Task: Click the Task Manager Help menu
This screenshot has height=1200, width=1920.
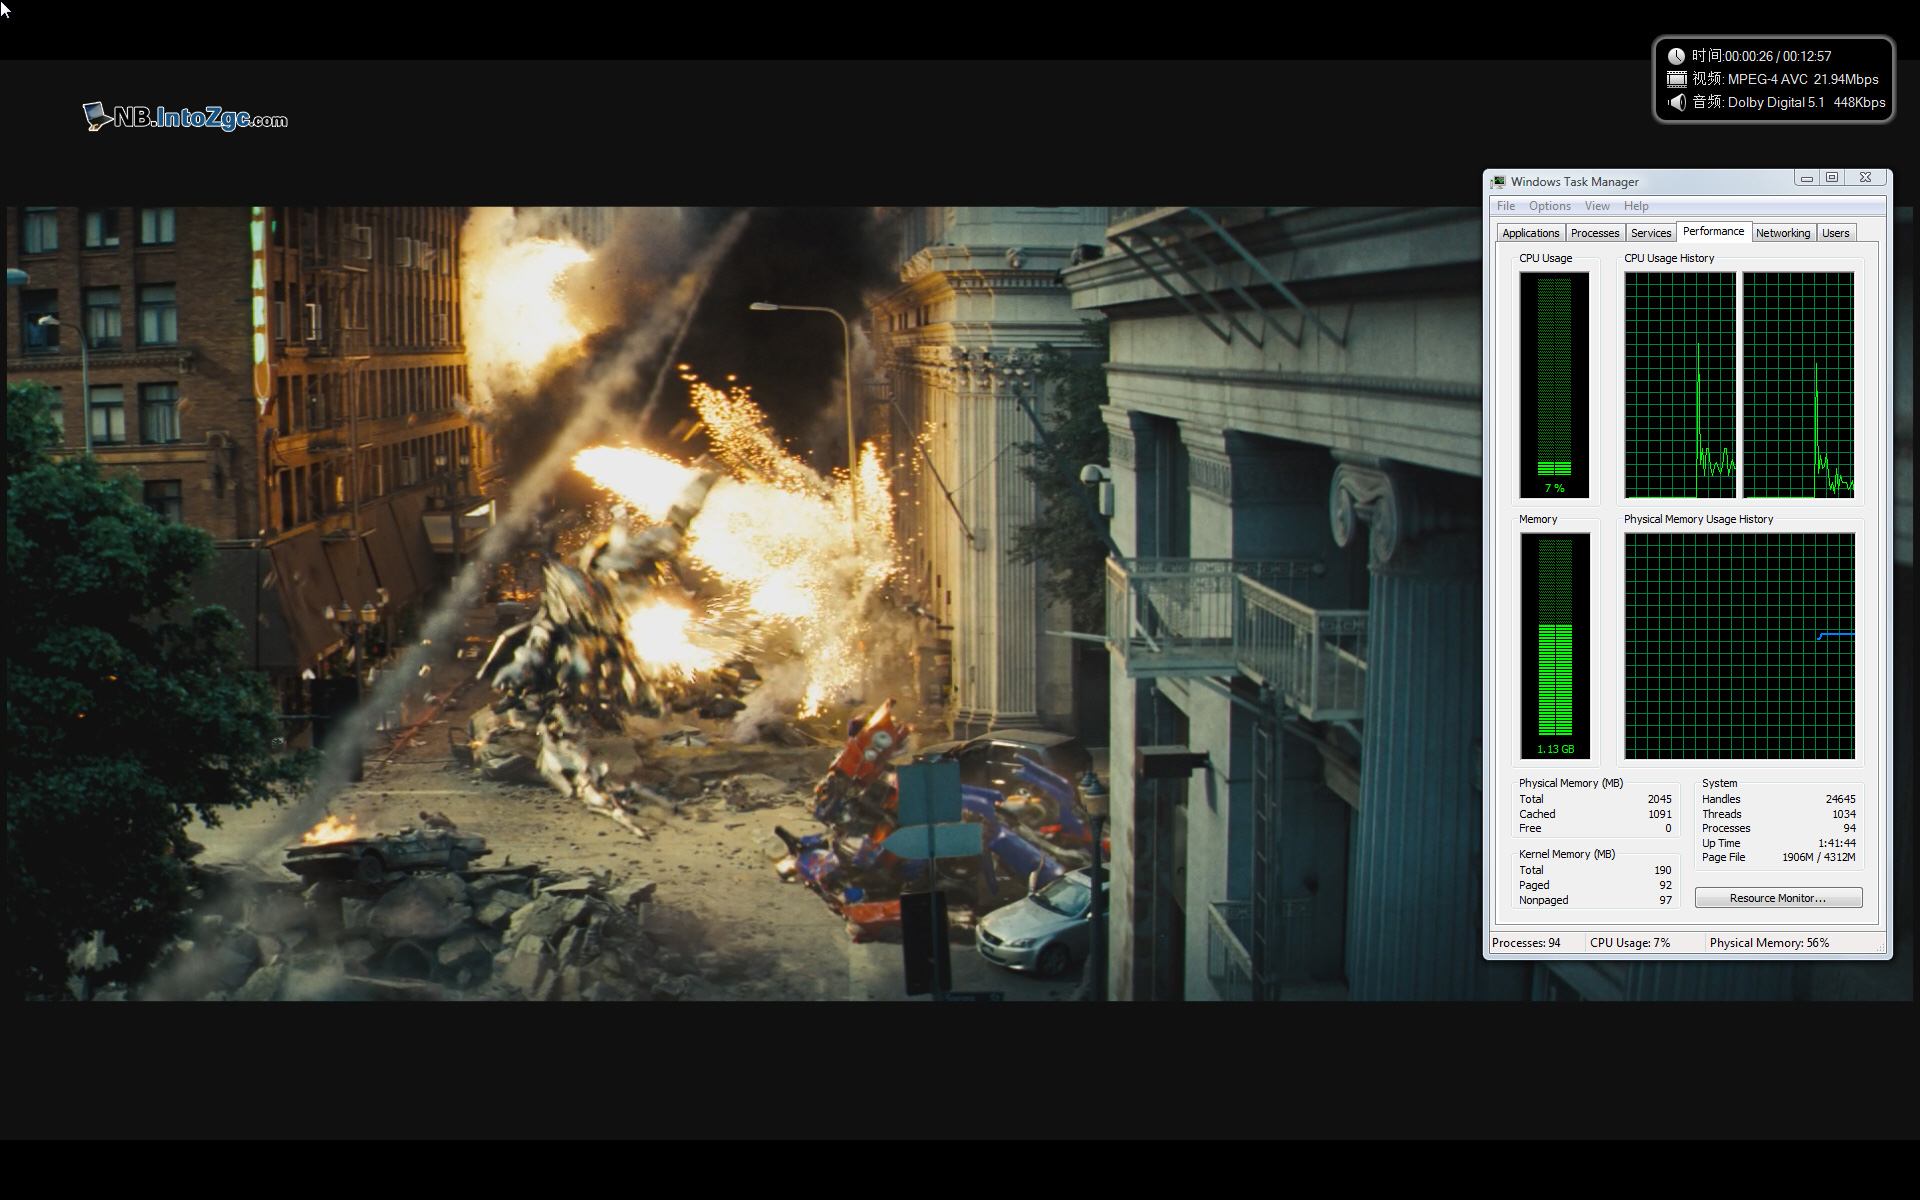Action: click(x=1635, y=206)
